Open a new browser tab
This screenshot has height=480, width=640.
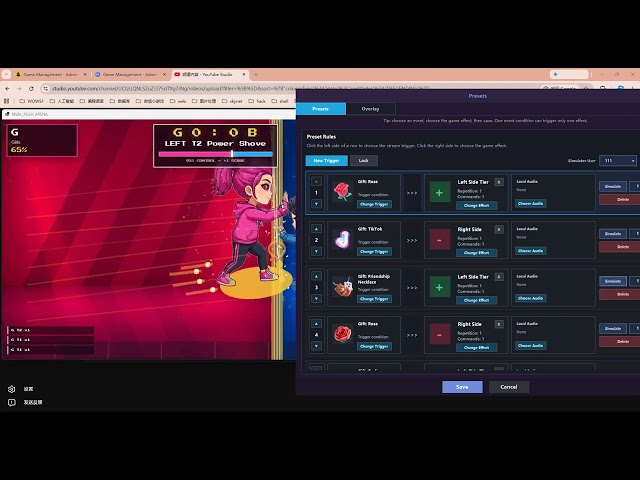pyautogui.click(x=256, y=74)
